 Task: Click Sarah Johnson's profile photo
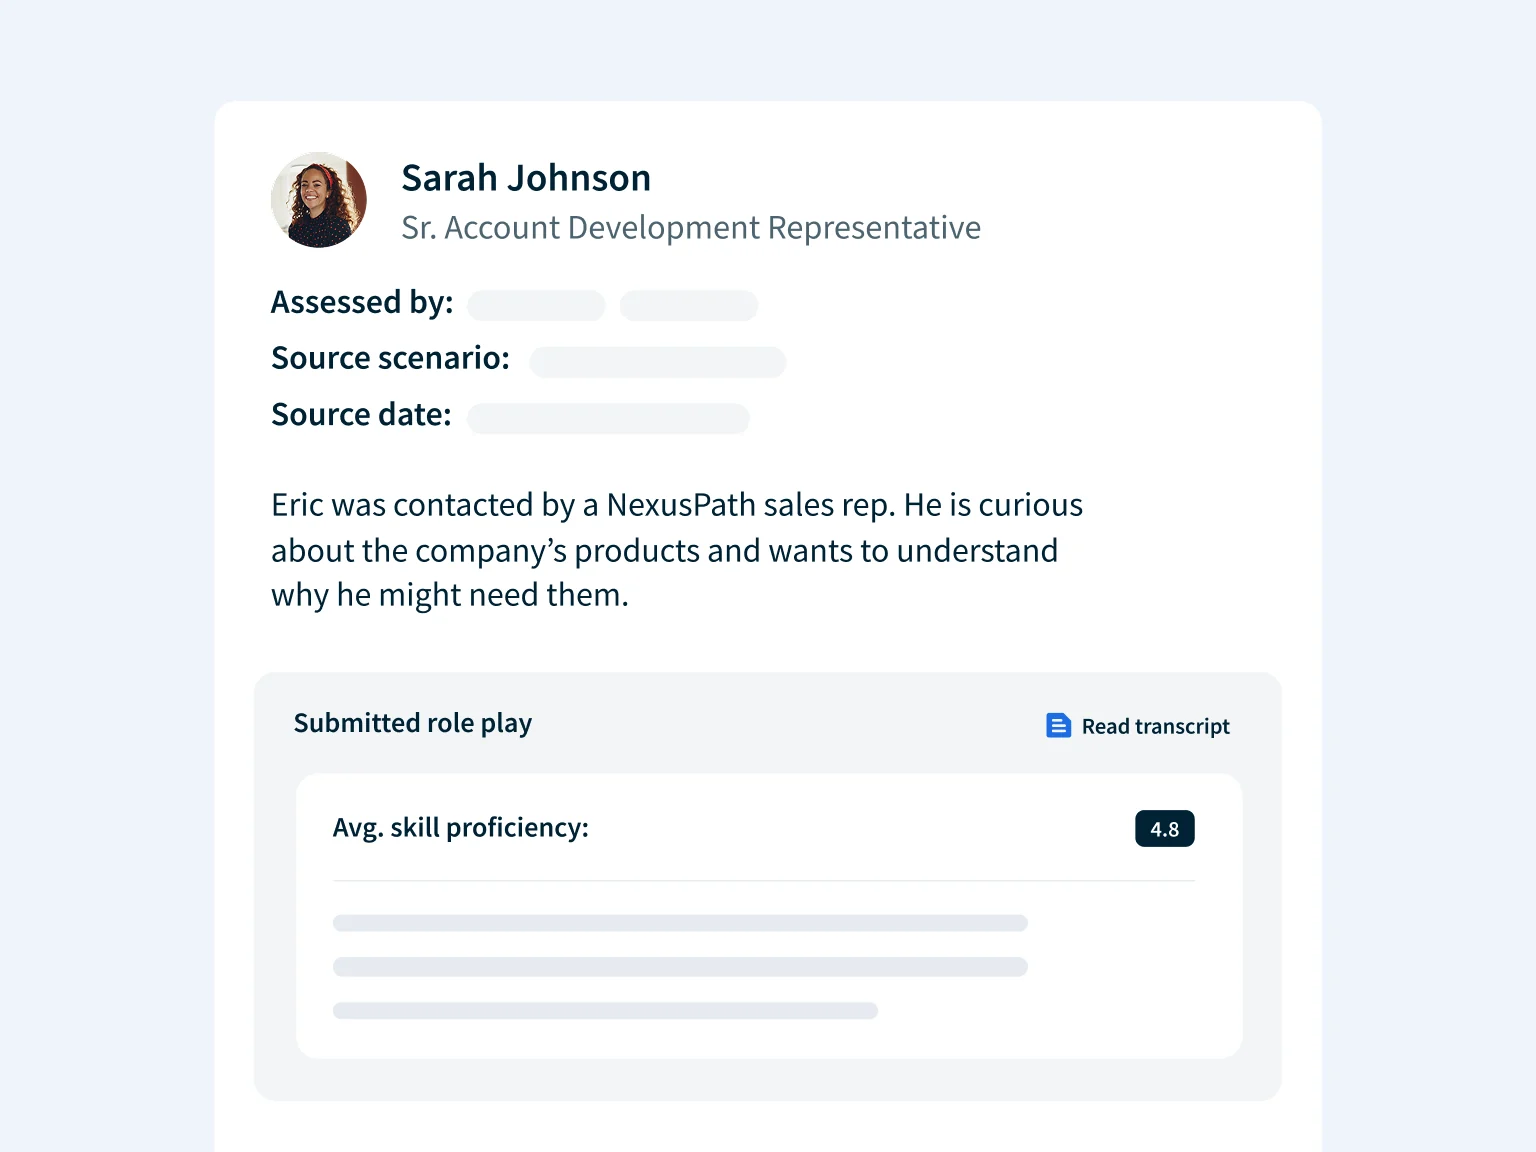[319, 200]
